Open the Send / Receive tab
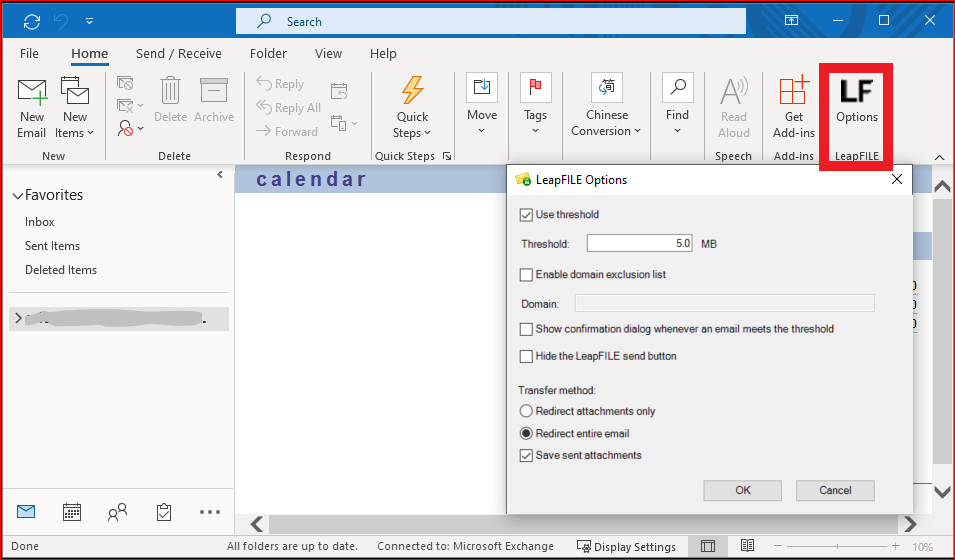955x560 pixels. click(179, 54)
